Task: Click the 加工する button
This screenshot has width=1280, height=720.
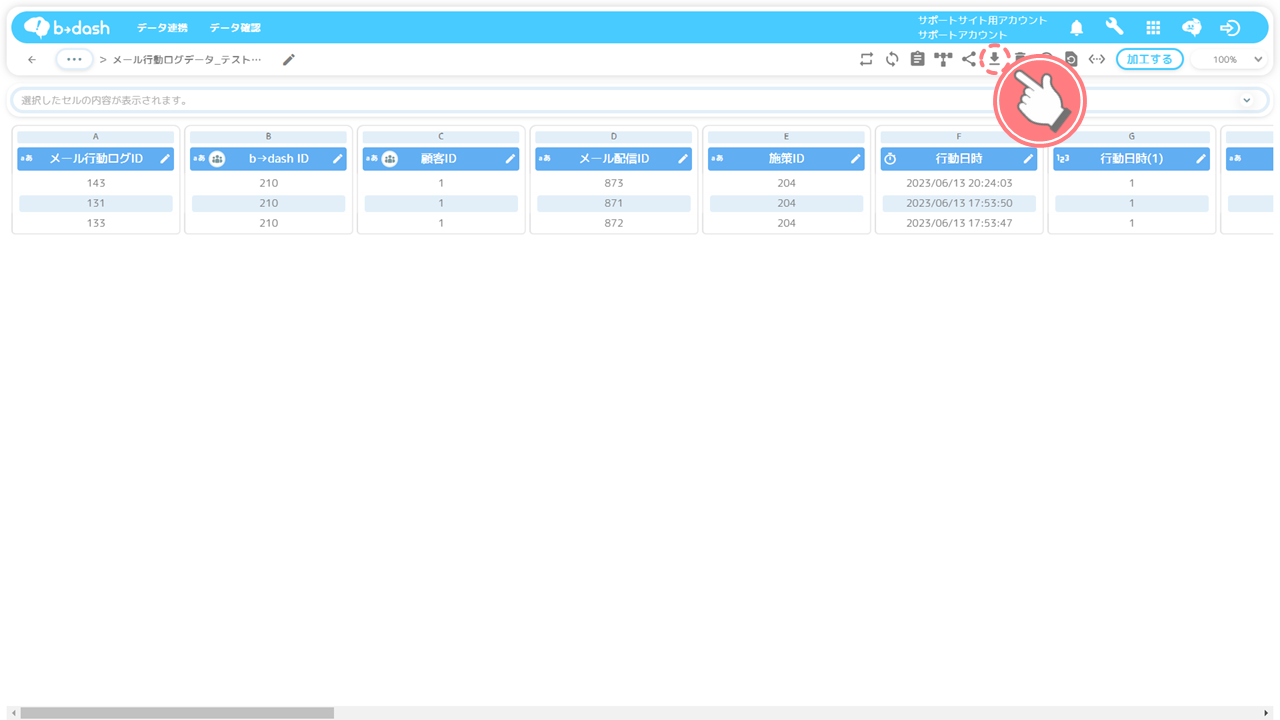Action: click(1150, 59)
